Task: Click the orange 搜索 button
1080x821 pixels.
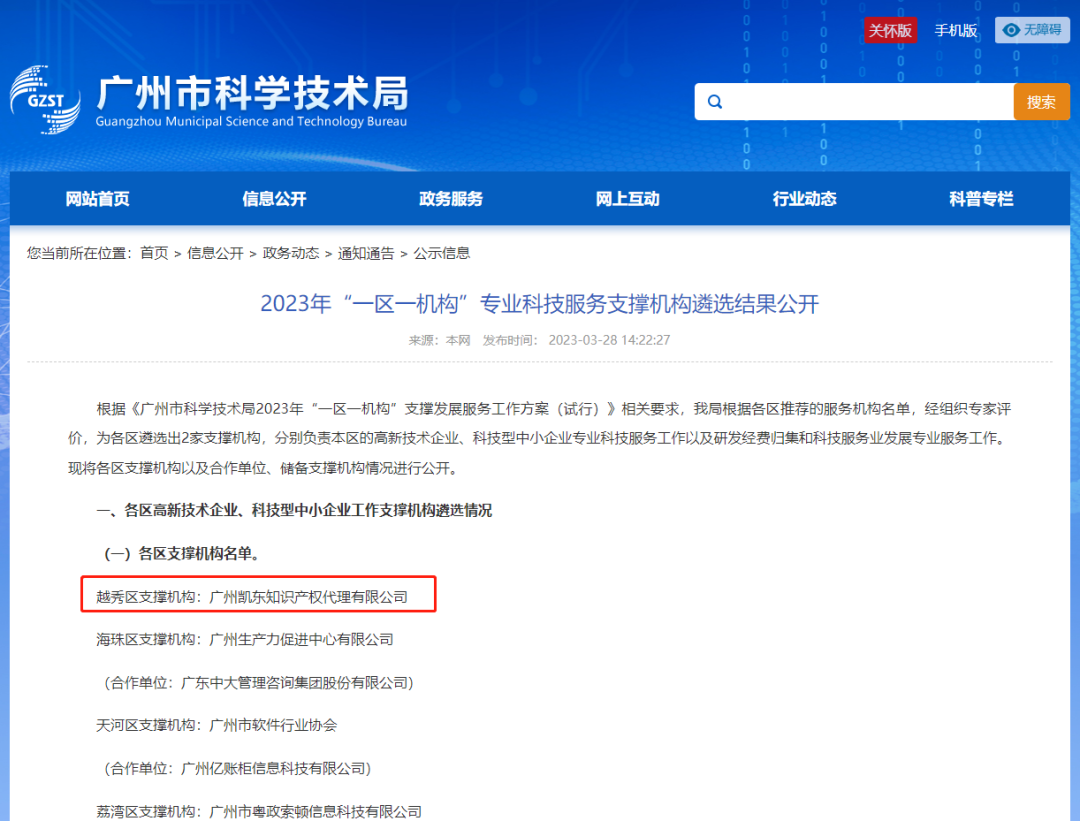Action: click(1041, 102)
